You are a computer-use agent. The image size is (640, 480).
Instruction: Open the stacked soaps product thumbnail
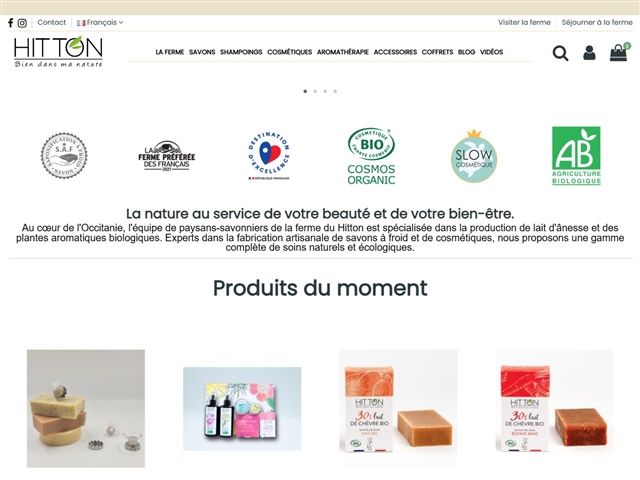point(86,409)
